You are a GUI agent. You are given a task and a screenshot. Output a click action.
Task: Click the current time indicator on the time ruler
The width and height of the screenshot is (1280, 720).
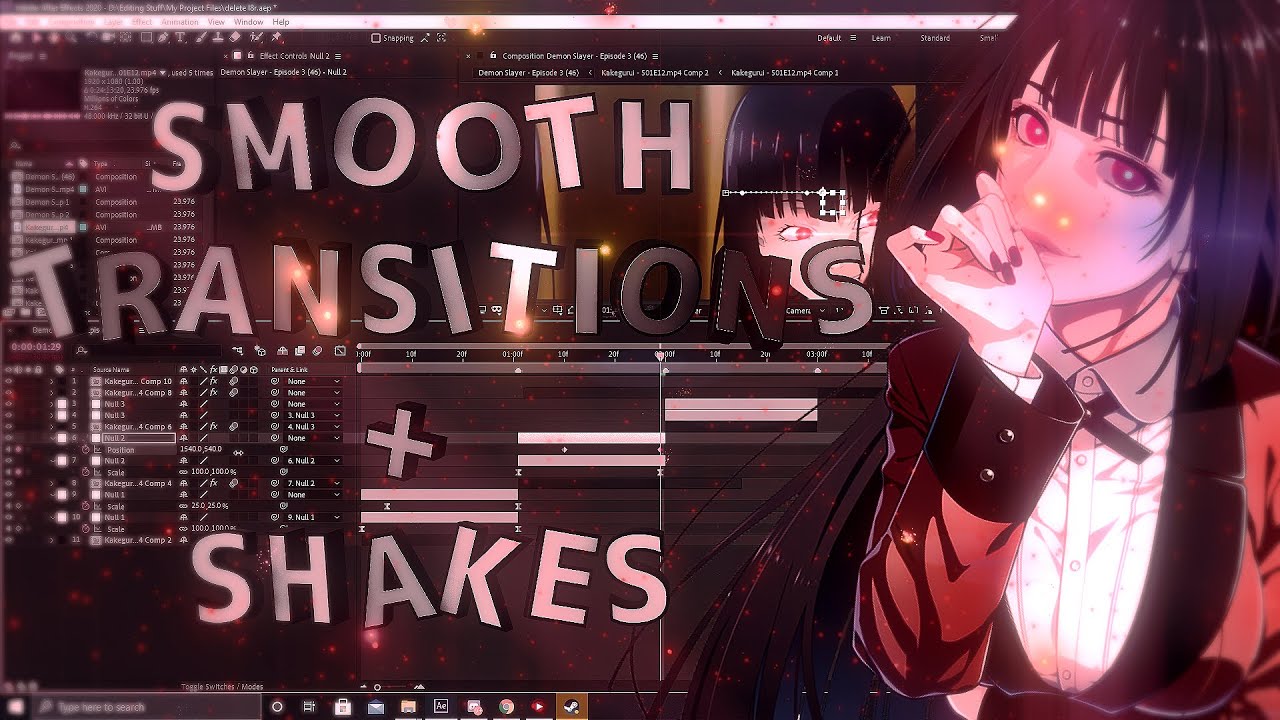pos(661,354)
